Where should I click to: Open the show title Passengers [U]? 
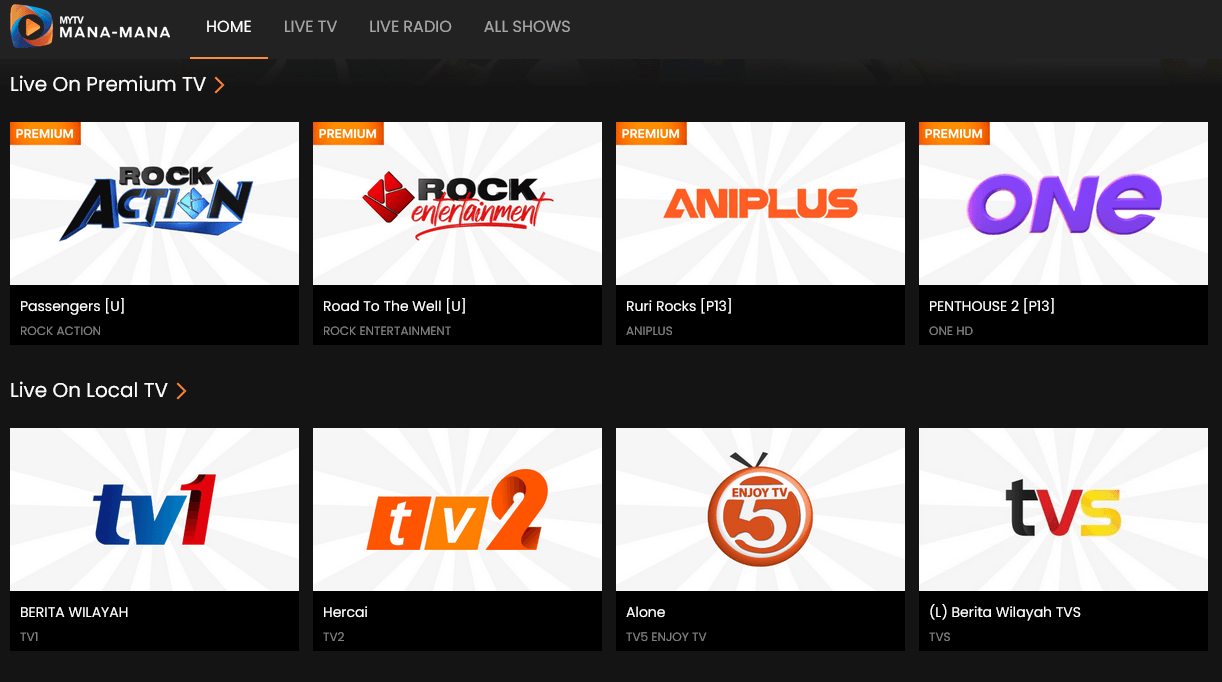[73, 306]
